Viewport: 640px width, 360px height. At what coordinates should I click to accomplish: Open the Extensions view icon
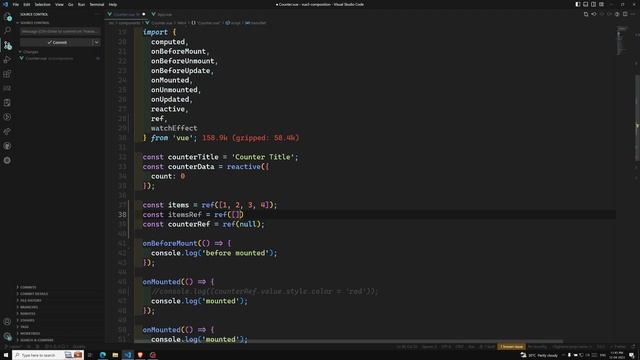point(7,74)
